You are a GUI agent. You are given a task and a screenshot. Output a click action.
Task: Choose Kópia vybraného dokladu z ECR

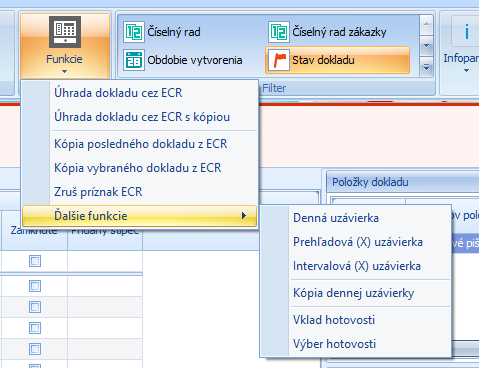[138, 168]
